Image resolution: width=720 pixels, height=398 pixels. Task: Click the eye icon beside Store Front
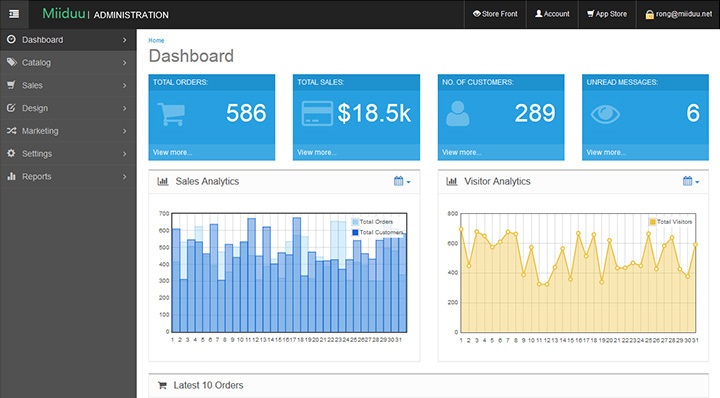[x=477, y=14]
